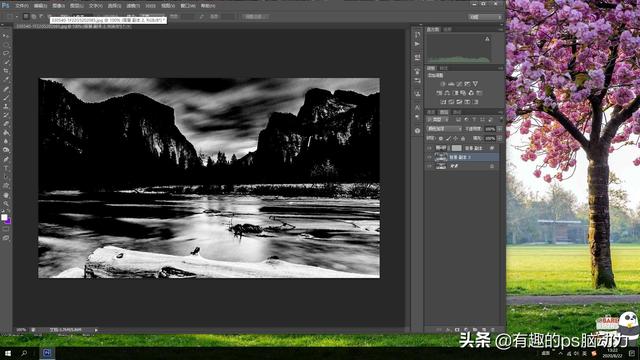Click the new selection mode button
640x360 pixels.
coord(26,17)
